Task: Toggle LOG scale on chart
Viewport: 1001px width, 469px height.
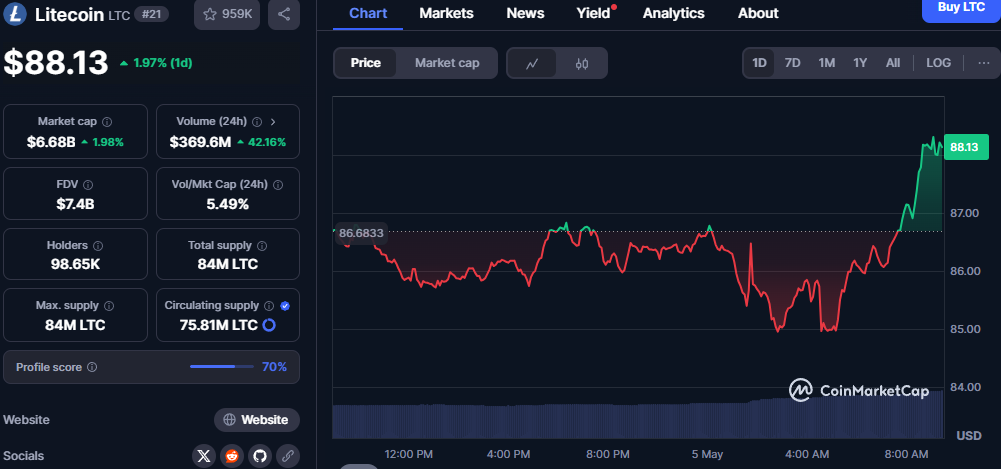Action: 938,63
